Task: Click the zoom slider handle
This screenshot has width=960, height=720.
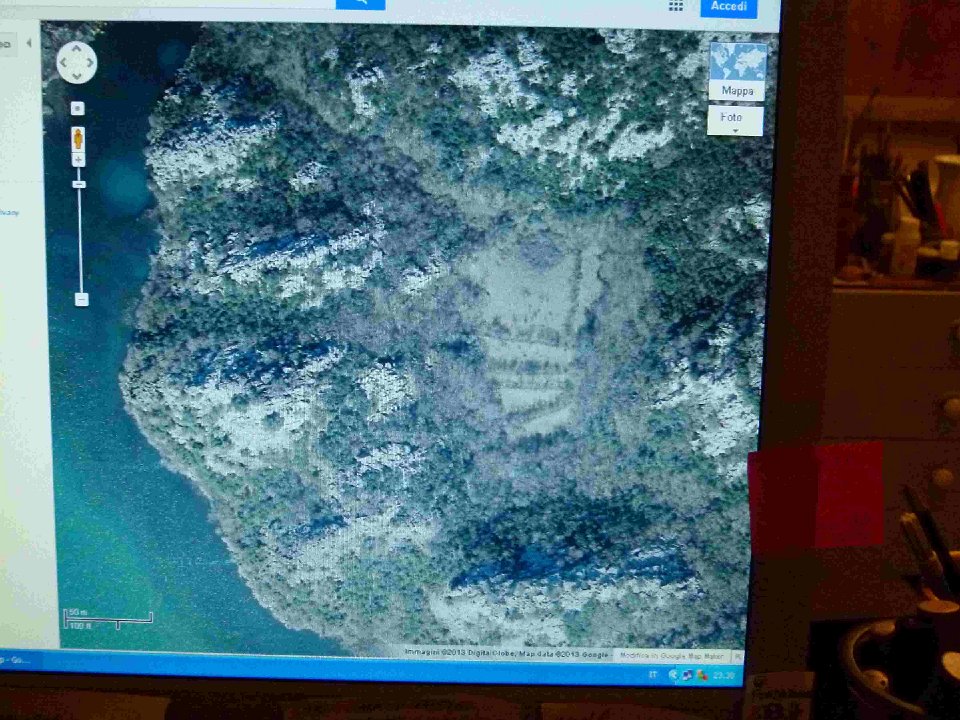Action: coord(78,184)
